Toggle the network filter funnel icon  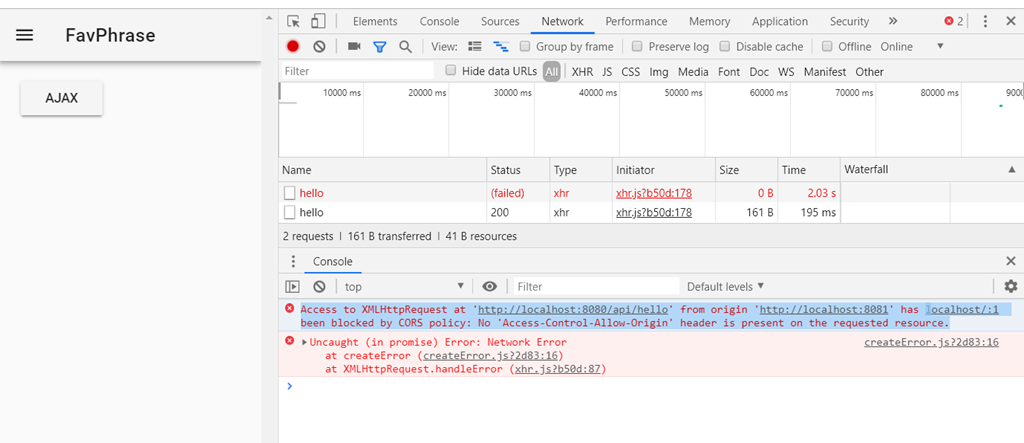380,46
